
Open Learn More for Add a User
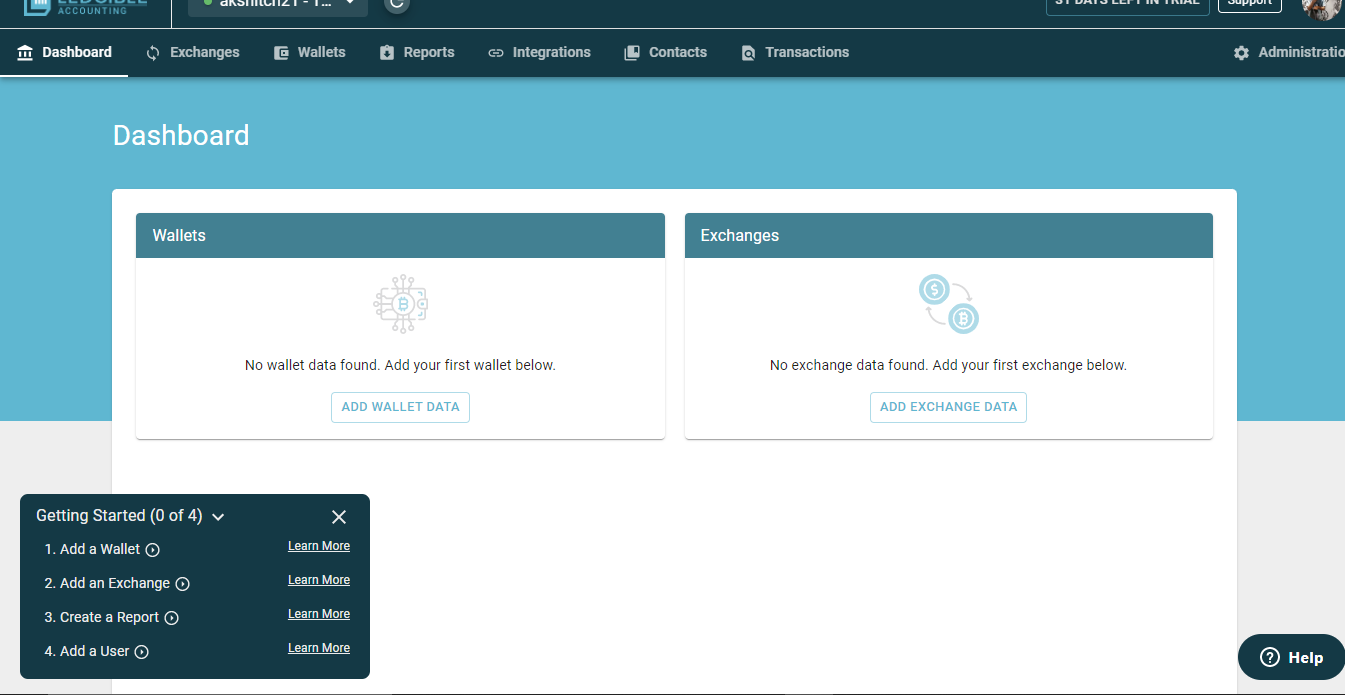(x=319, y=648)
